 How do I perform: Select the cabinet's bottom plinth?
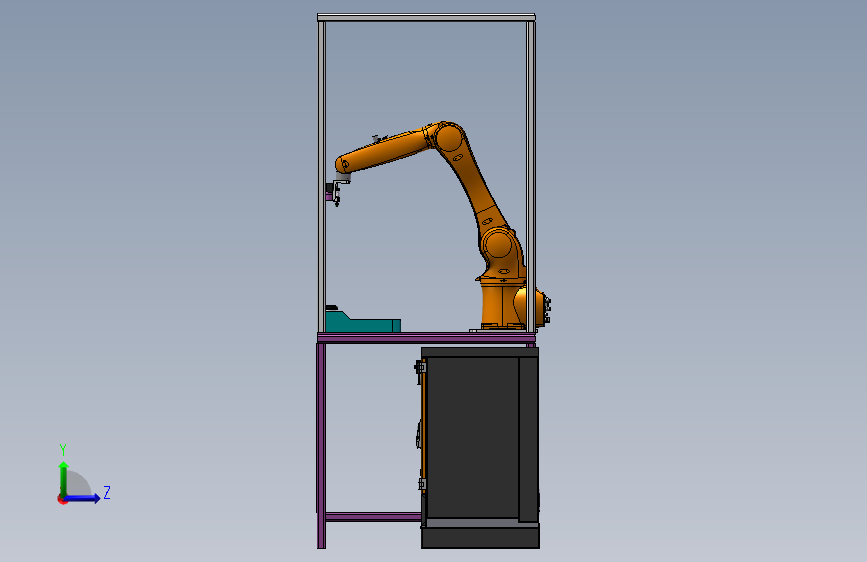point(480,537)
